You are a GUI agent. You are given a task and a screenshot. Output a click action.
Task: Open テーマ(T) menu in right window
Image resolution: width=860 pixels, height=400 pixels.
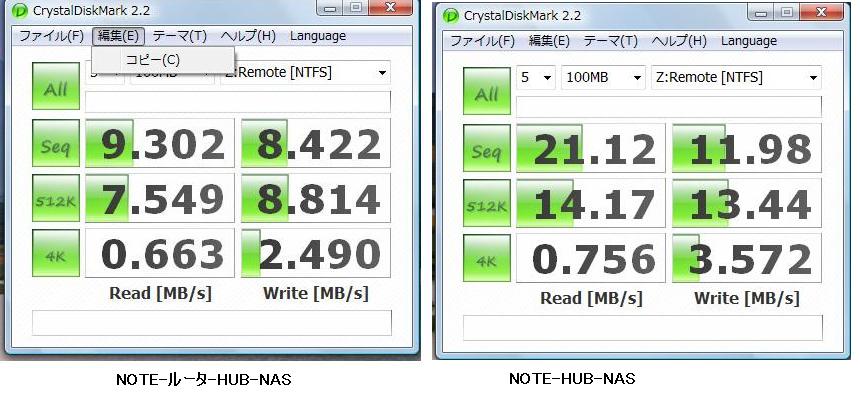610,41
